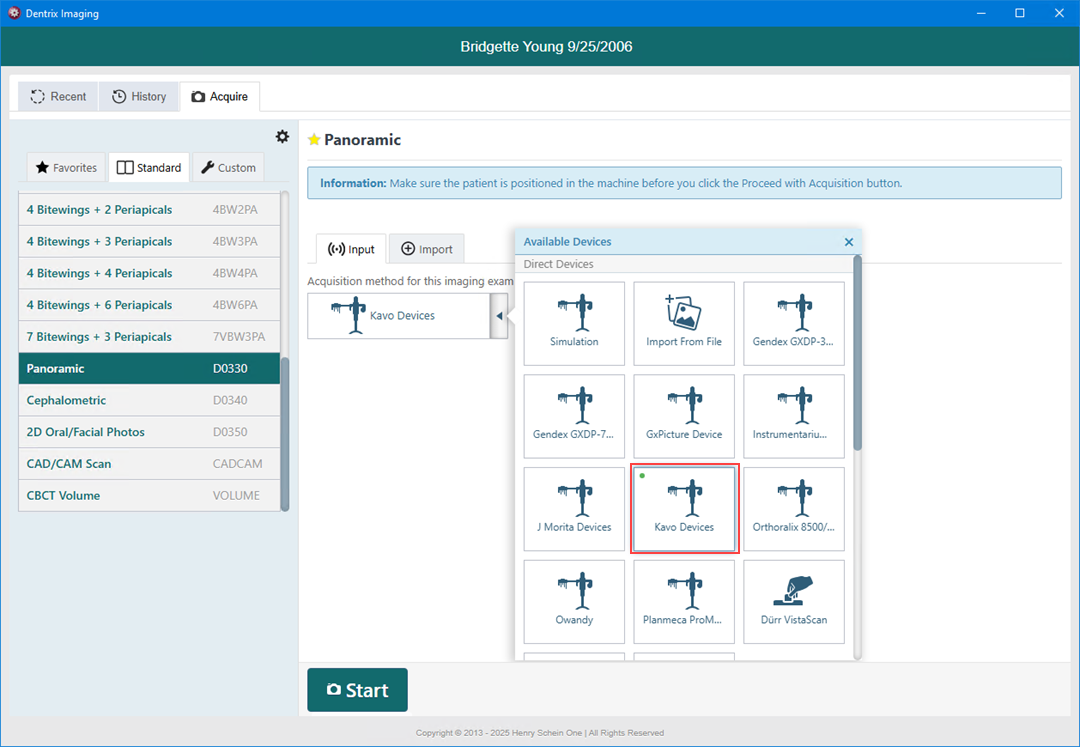Open the Custom exams tab
The image size is (1080, 747).
tap(227, 168)
